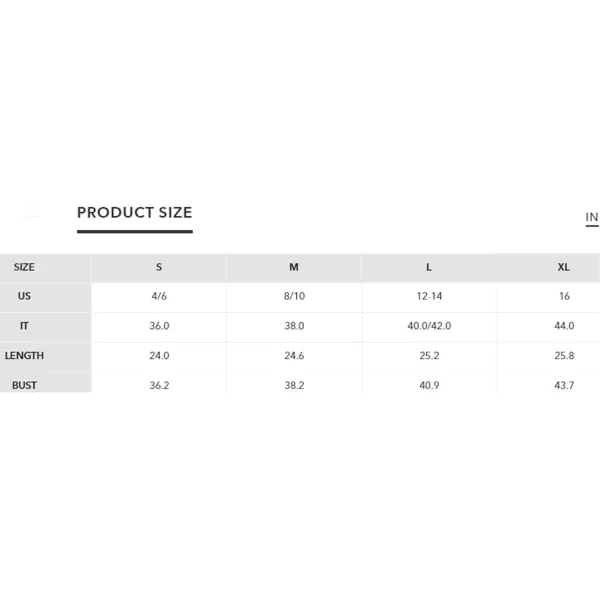
Task: Select the L size column header
Action: click(x=429, y=267)
